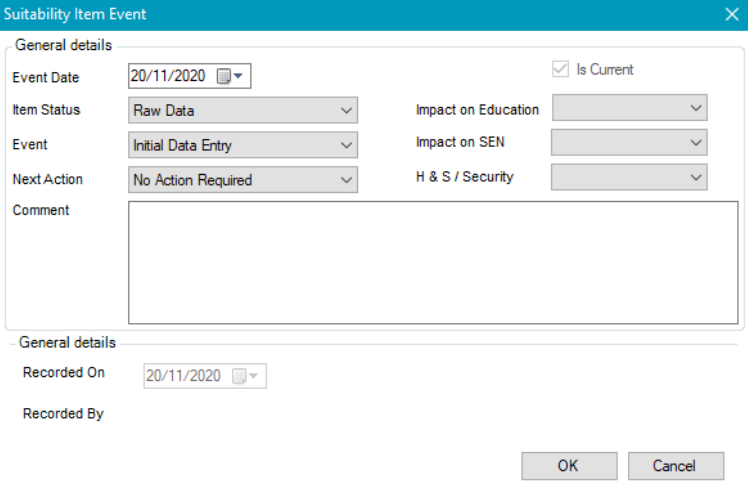Expand the Next Action dropdown
The image size is (748, 489).
point(346,180)
